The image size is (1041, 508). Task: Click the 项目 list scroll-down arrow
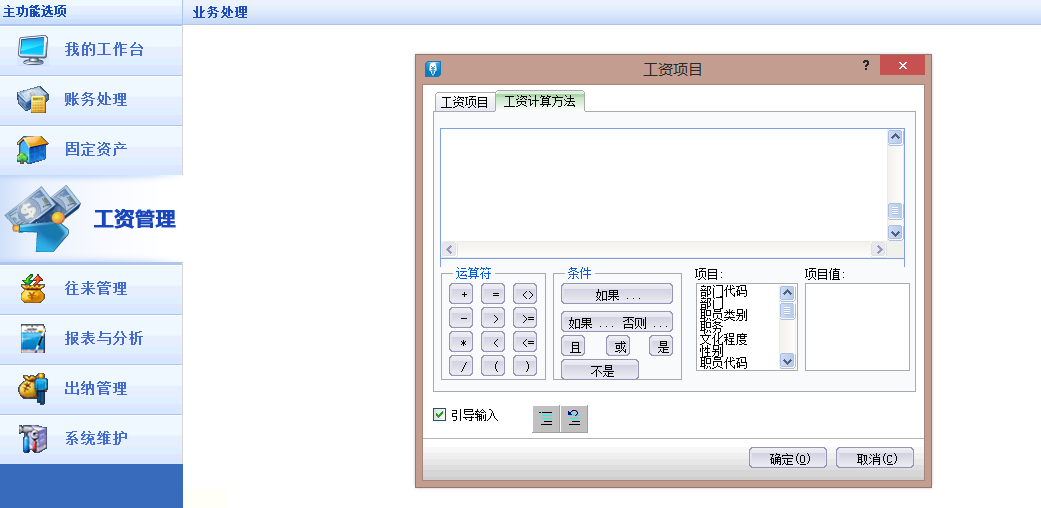[x=787, y=361]
